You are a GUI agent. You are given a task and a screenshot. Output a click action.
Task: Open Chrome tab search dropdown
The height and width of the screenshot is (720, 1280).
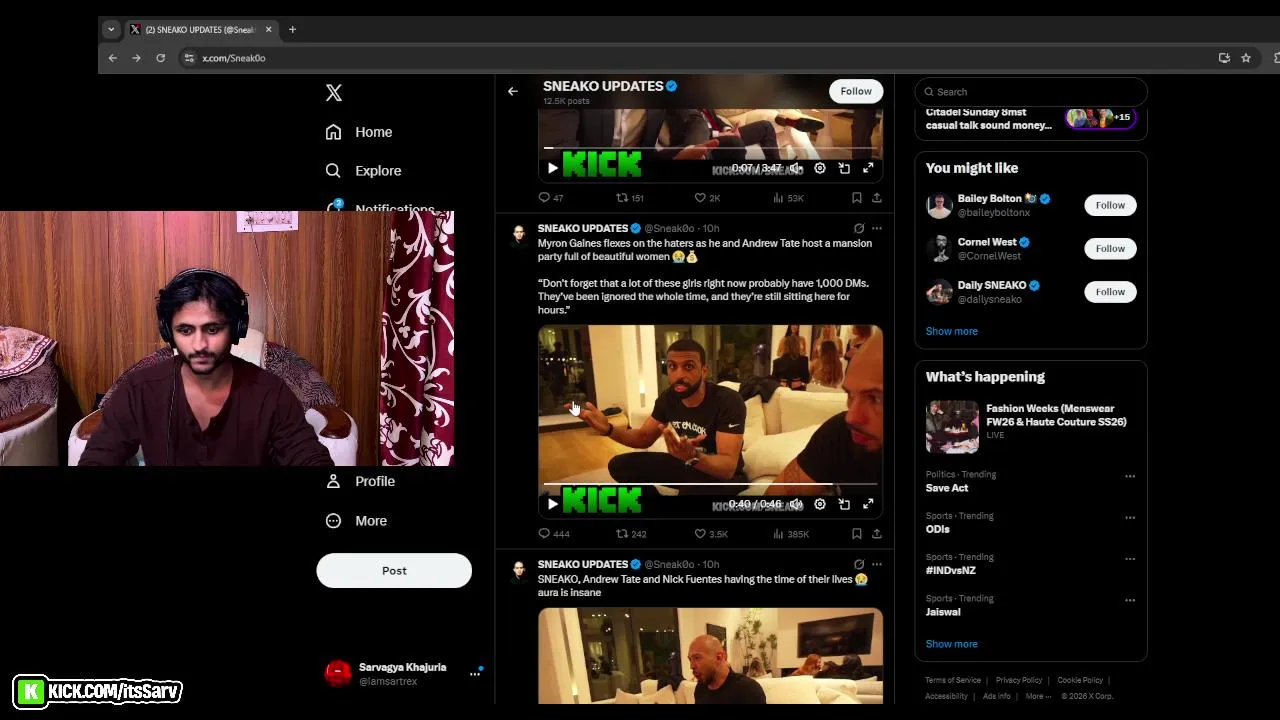[x=111, y=30]
